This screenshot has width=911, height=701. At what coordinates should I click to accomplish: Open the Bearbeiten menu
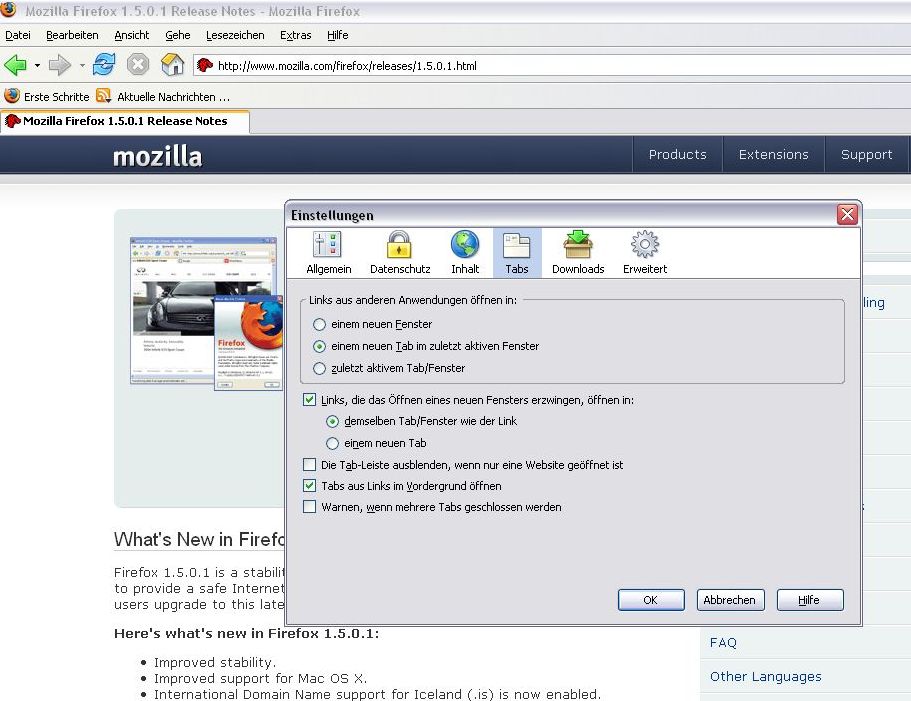[72, 35]
